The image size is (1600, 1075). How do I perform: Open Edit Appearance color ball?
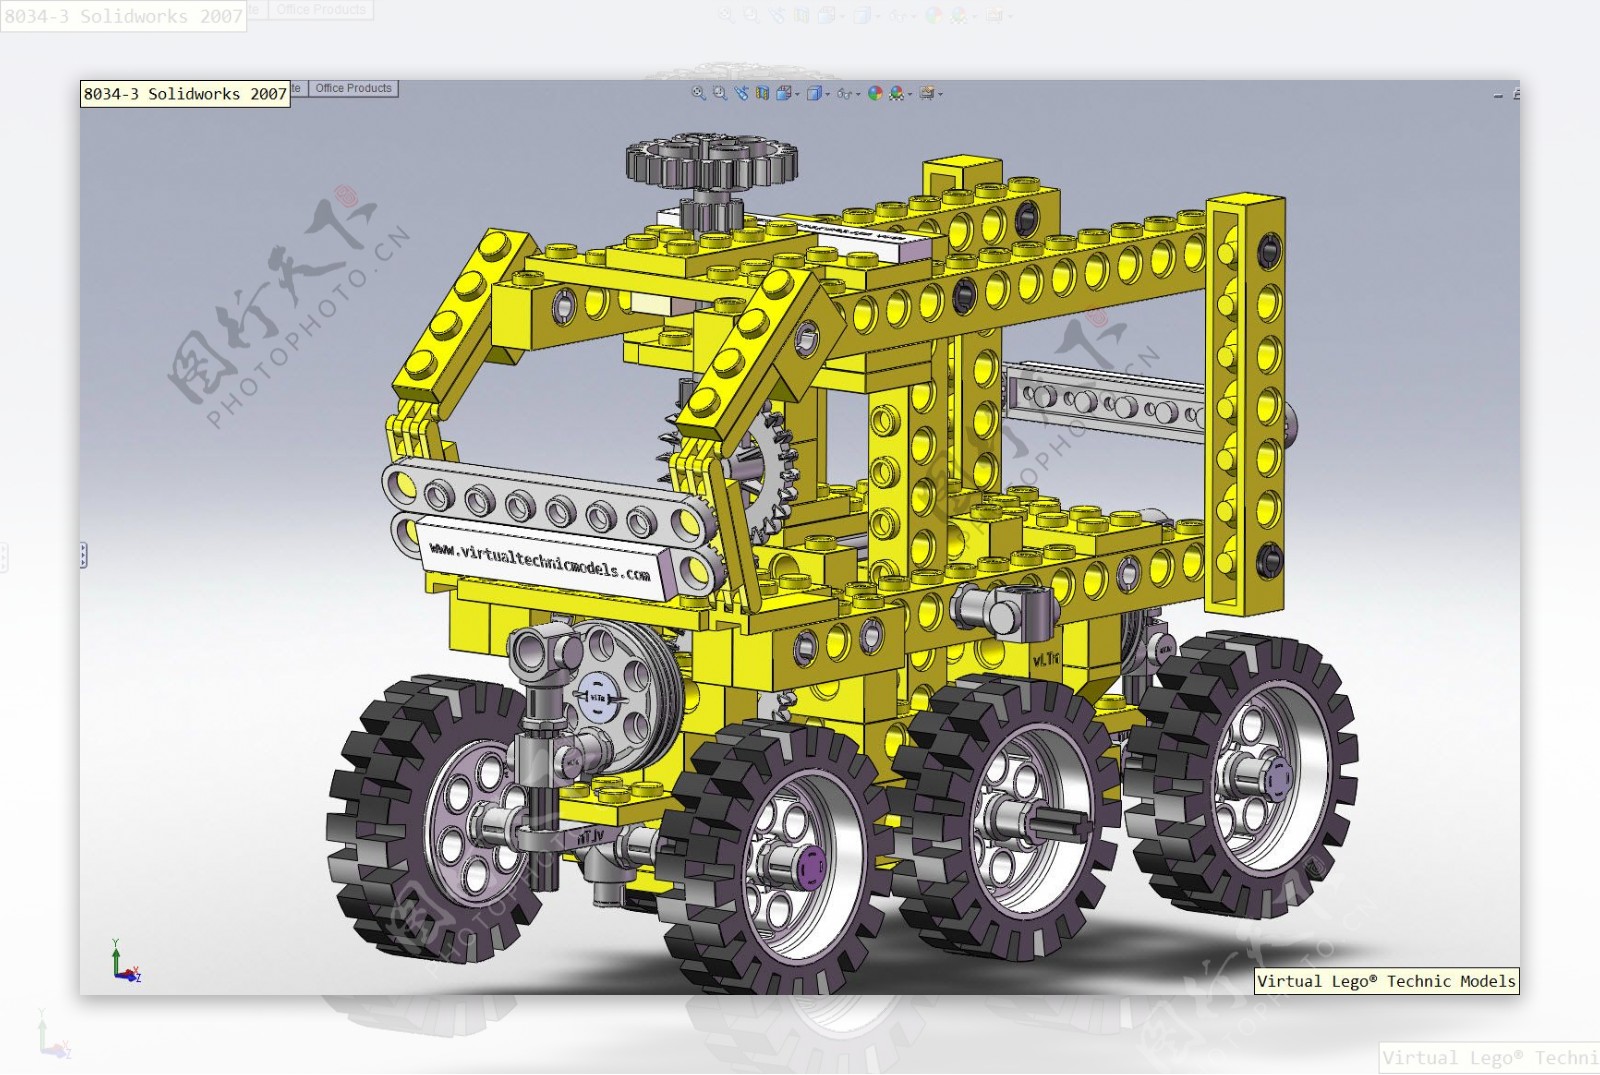pyautogui.click(x=875, y=93)
